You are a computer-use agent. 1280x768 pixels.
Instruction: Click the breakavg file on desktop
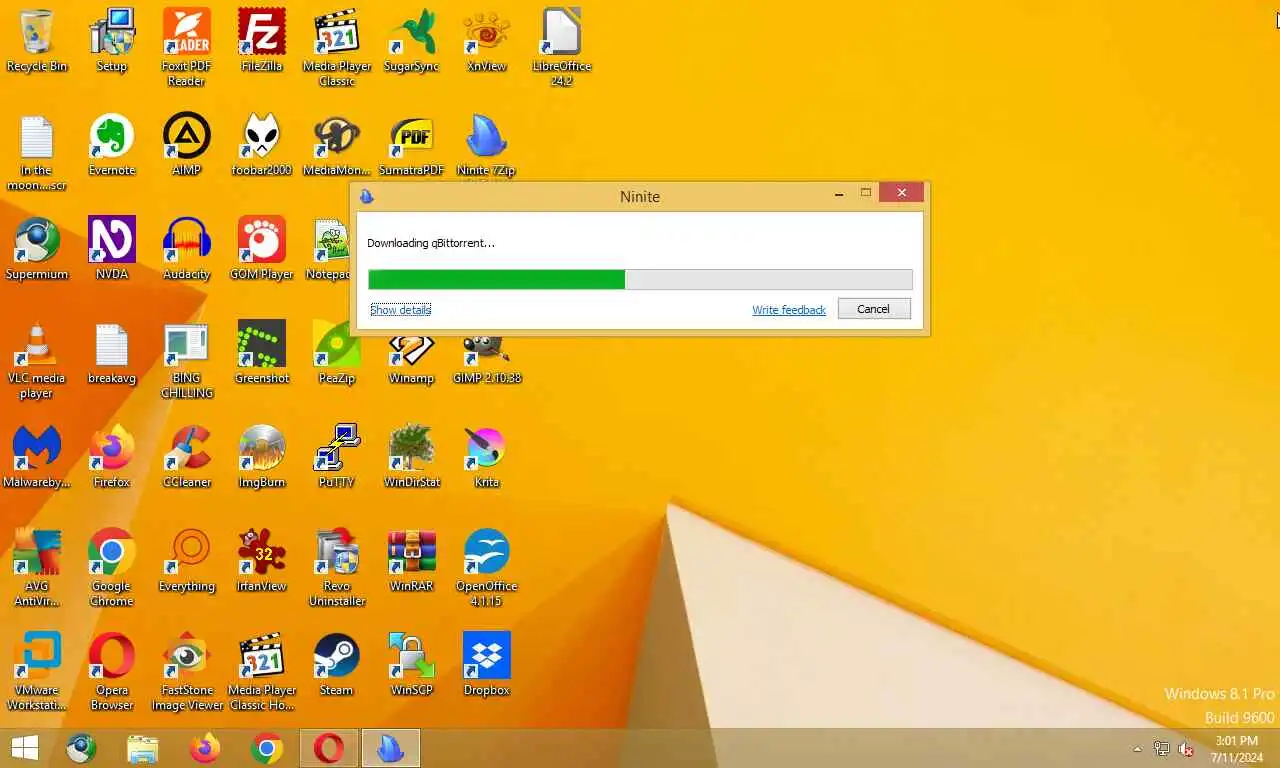pyautogui.click(x=112, y=353)
